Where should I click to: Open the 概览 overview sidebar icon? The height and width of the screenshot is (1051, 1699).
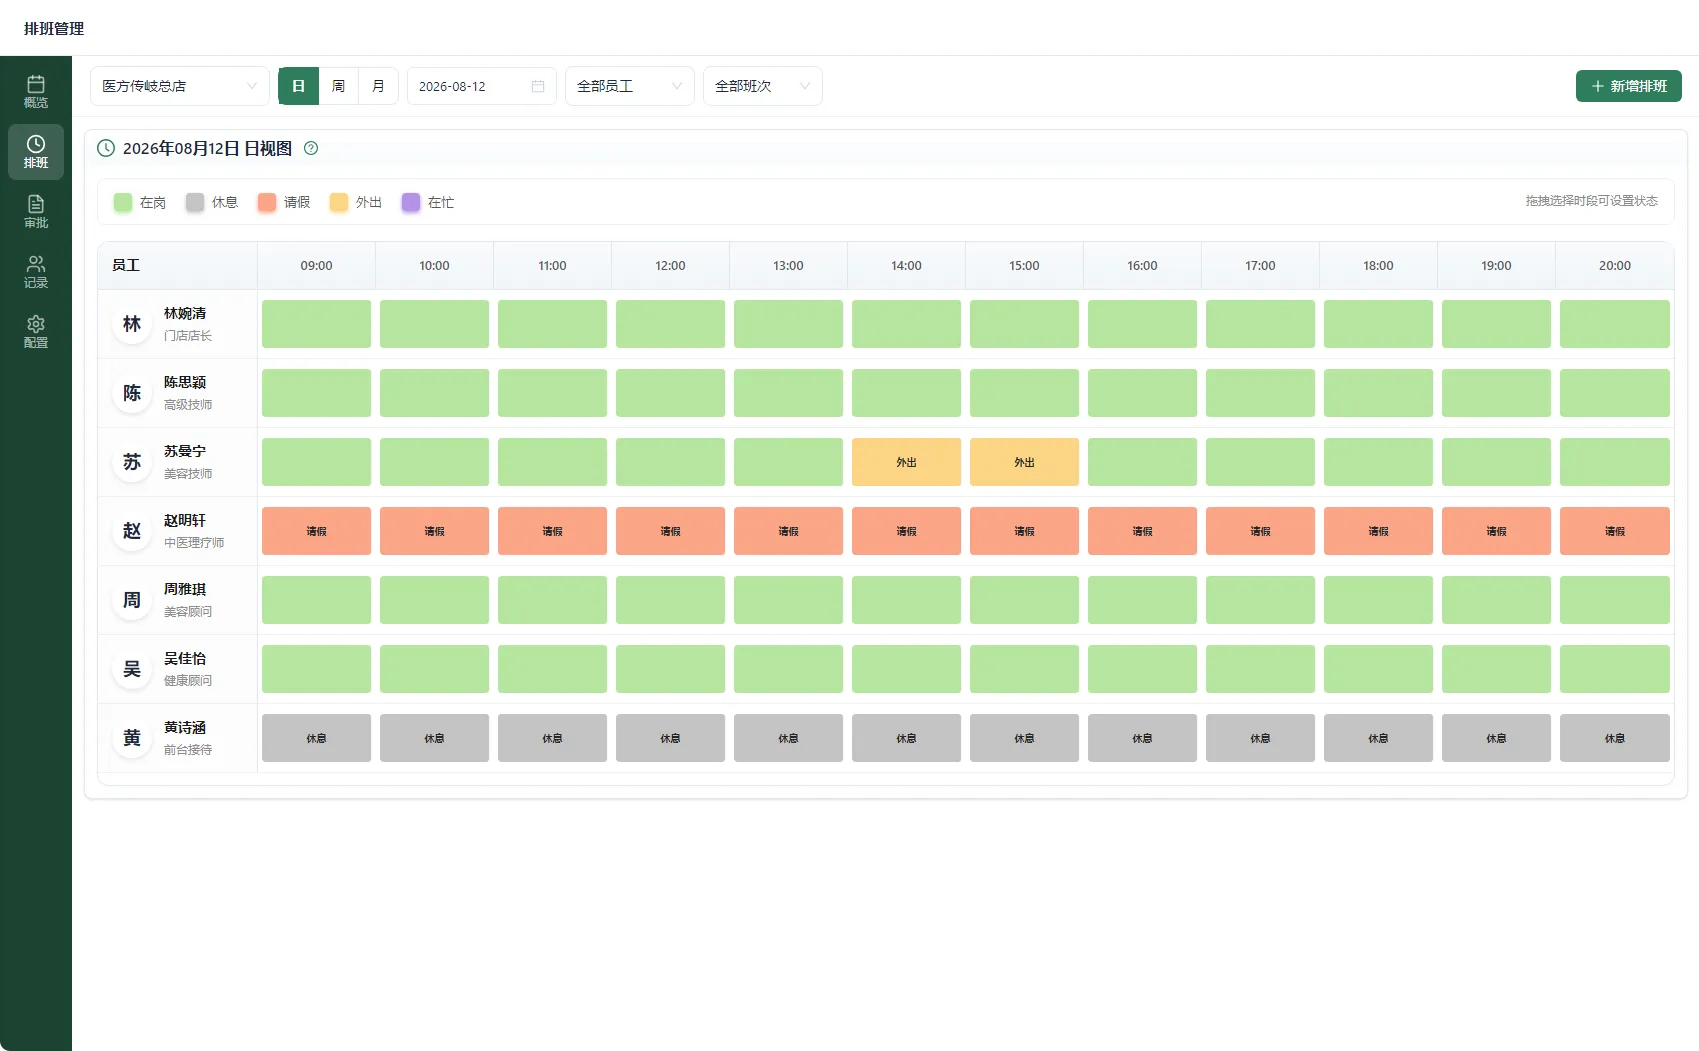click(x=36, y=91)
